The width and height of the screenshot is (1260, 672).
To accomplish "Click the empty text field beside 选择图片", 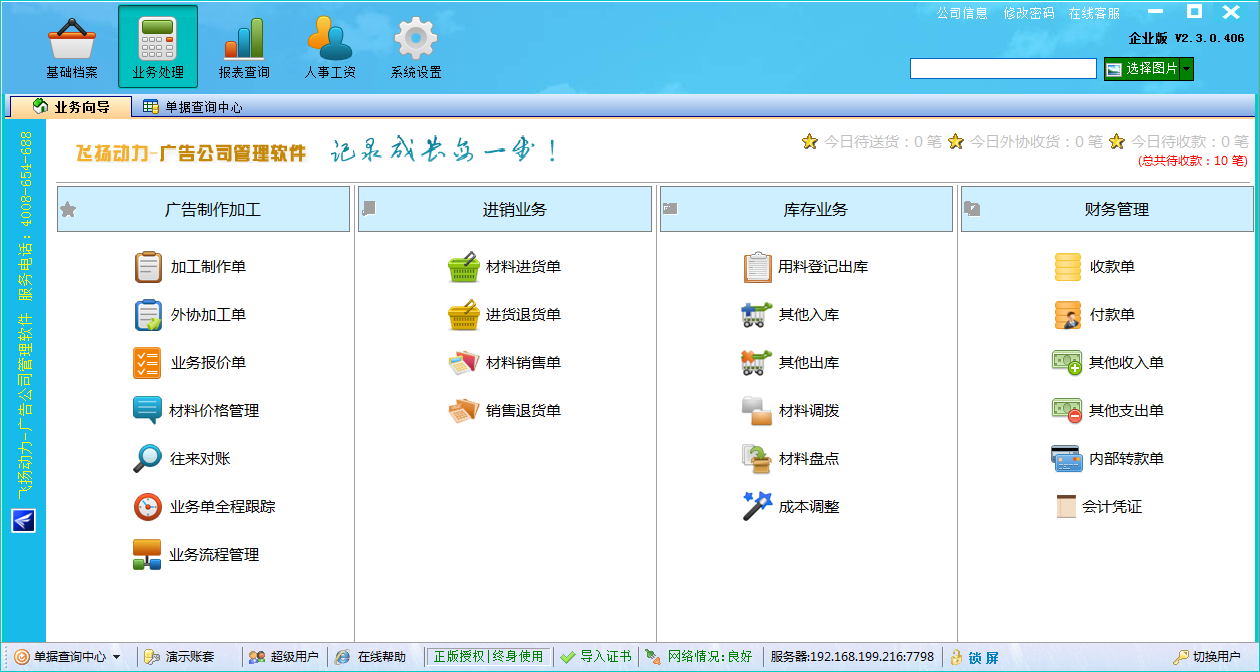I will (x=1003, y=69).
